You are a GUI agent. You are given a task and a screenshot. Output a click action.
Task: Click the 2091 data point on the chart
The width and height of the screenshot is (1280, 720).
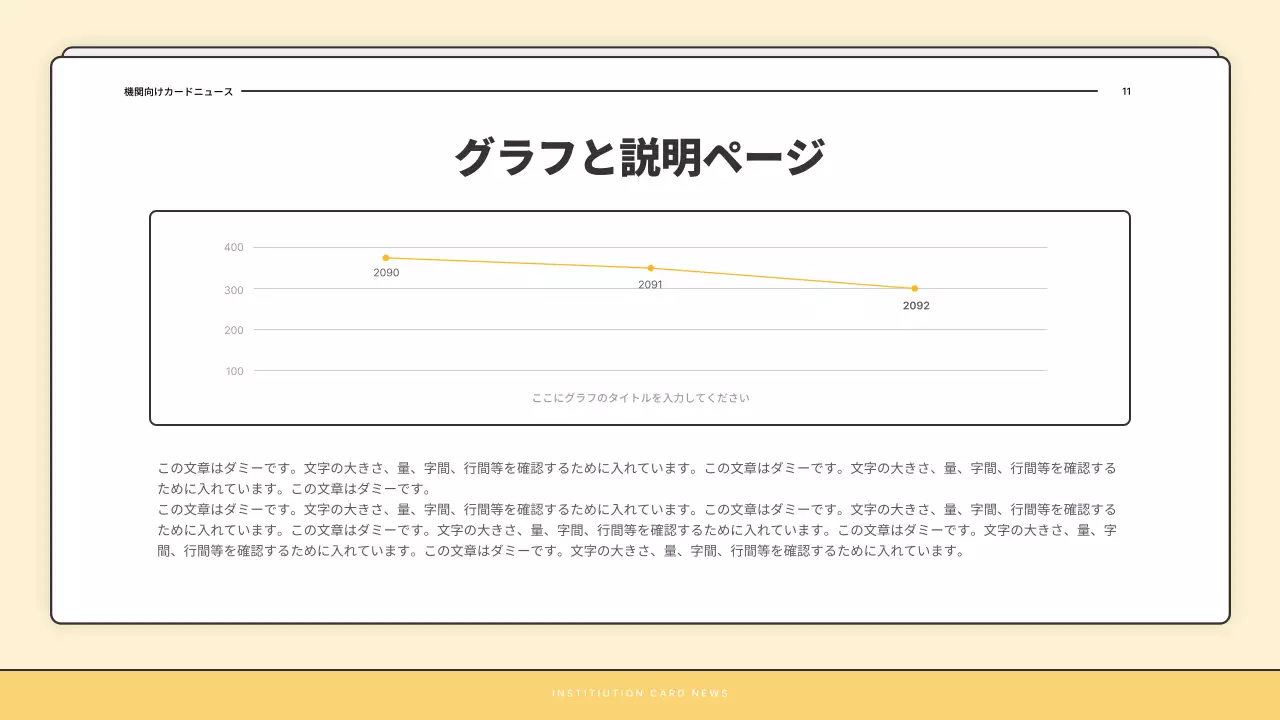coord(650,267)
